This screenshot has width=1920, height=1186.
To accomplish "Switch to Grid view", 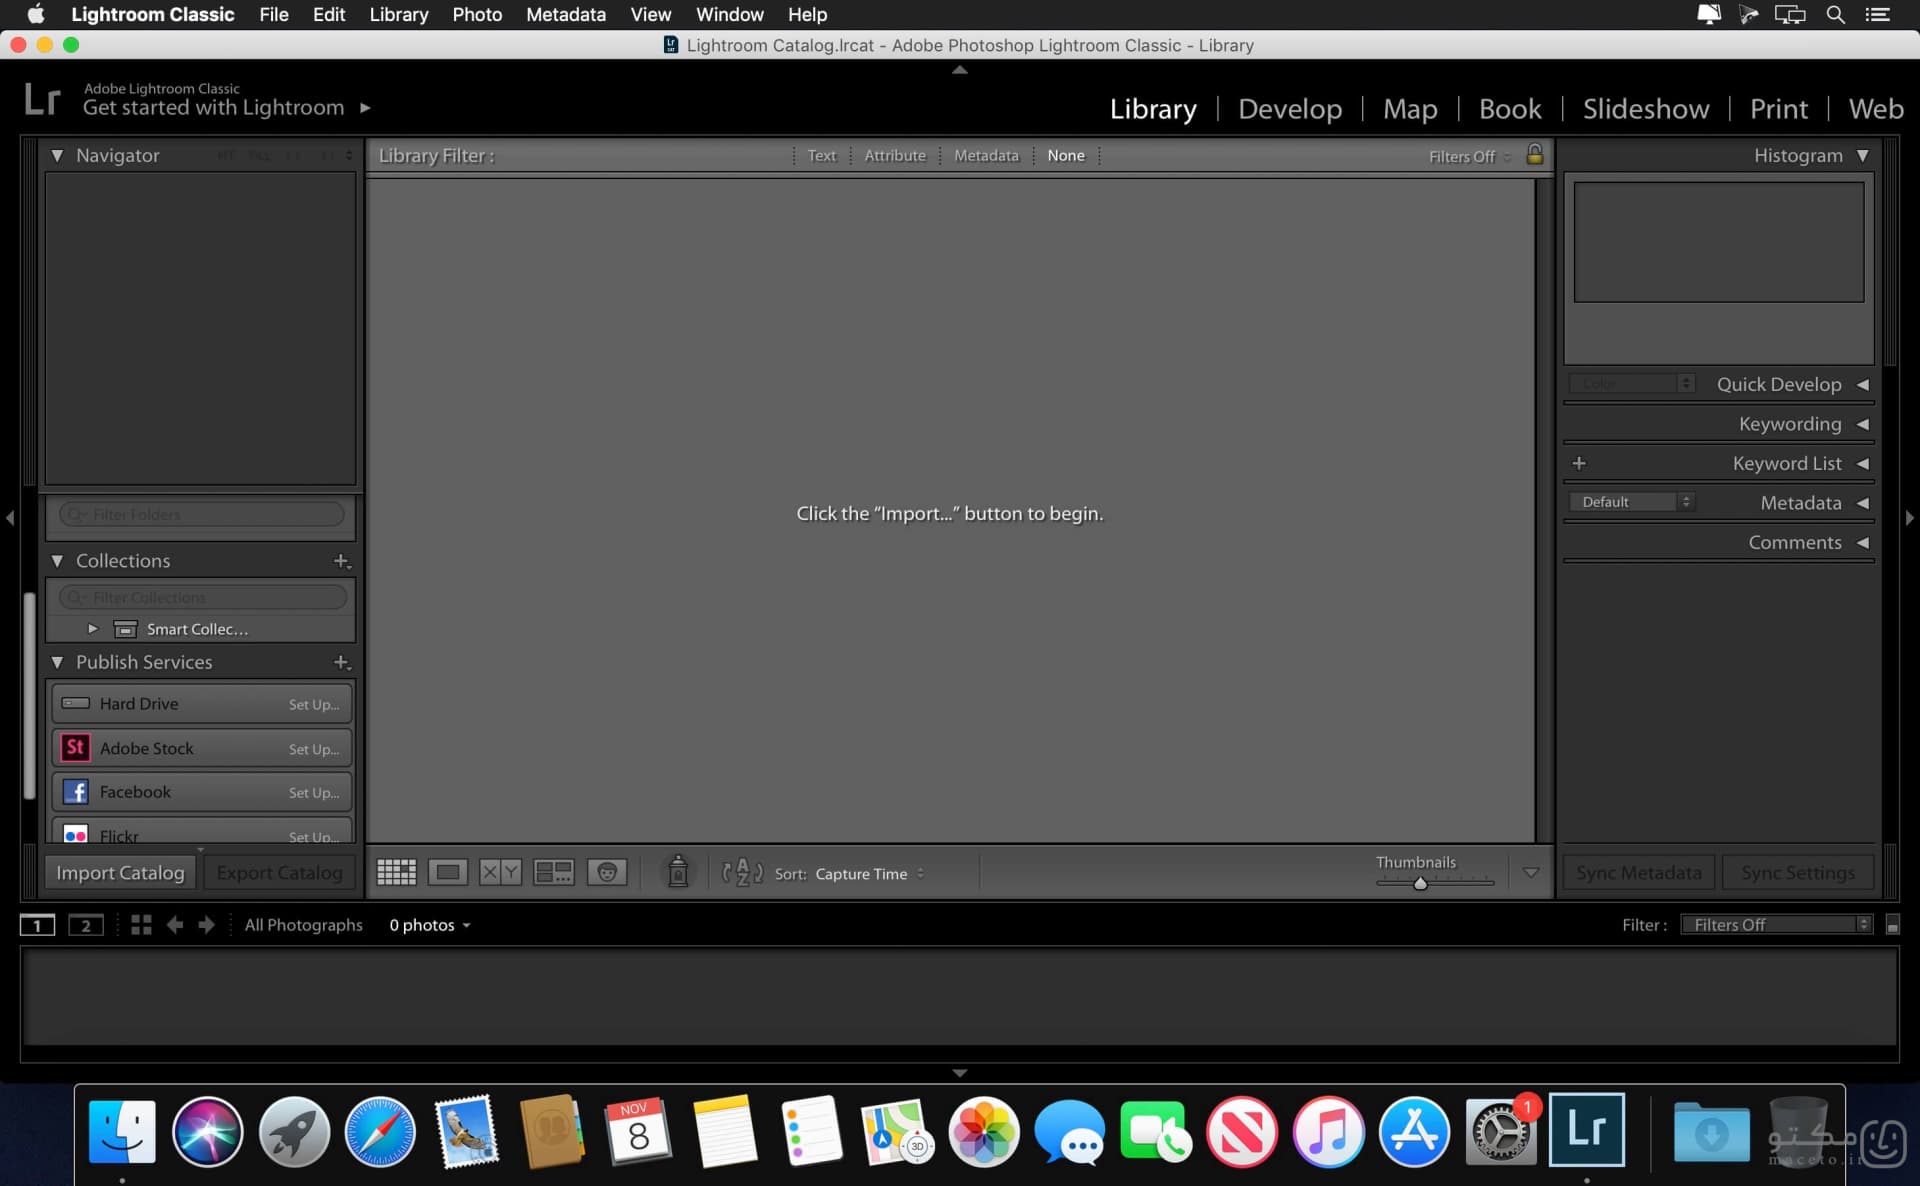I will coord(396,872).
